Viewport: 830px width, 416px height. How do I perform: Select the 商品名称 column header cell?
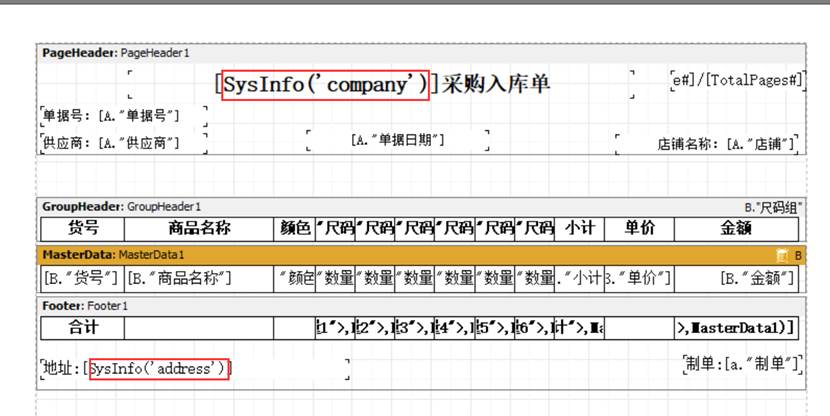[199, 228]
